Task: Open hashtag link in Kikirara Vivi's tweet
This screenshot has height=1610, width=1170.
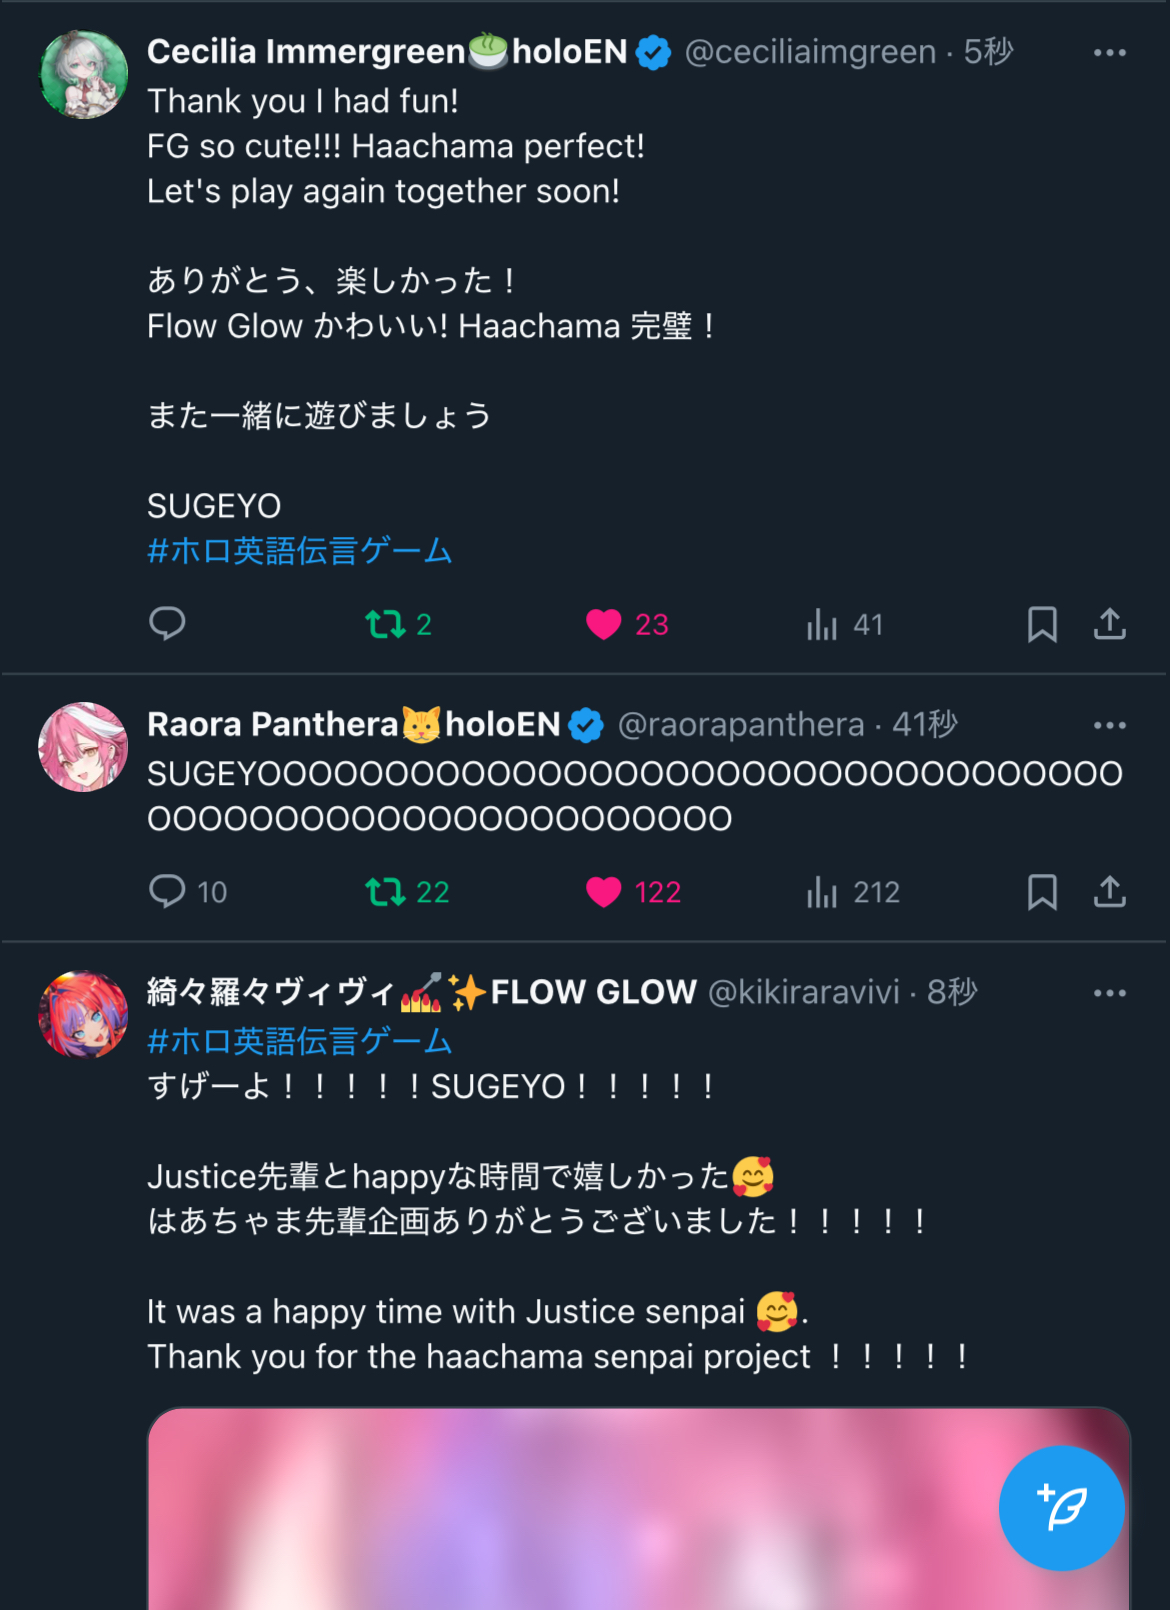Action: pos(300,1041)
